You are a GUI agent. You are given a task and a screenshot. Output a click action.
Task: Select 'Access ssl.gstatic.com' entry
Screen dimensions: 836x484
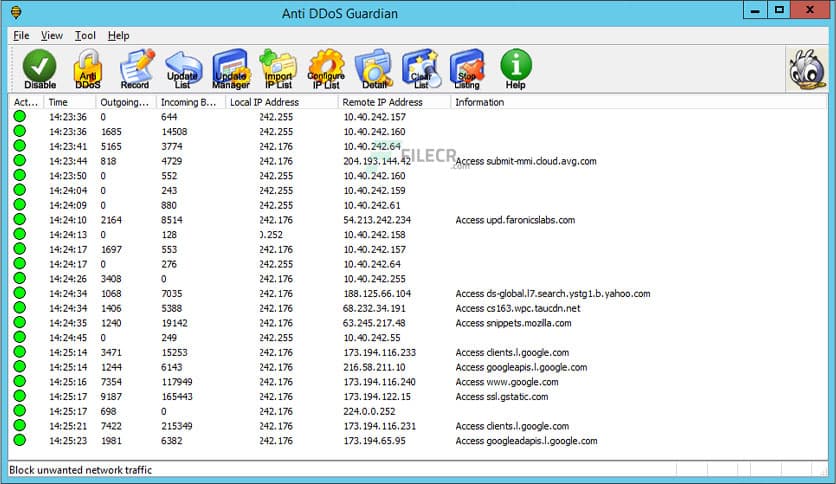click(x=502, y=397)
